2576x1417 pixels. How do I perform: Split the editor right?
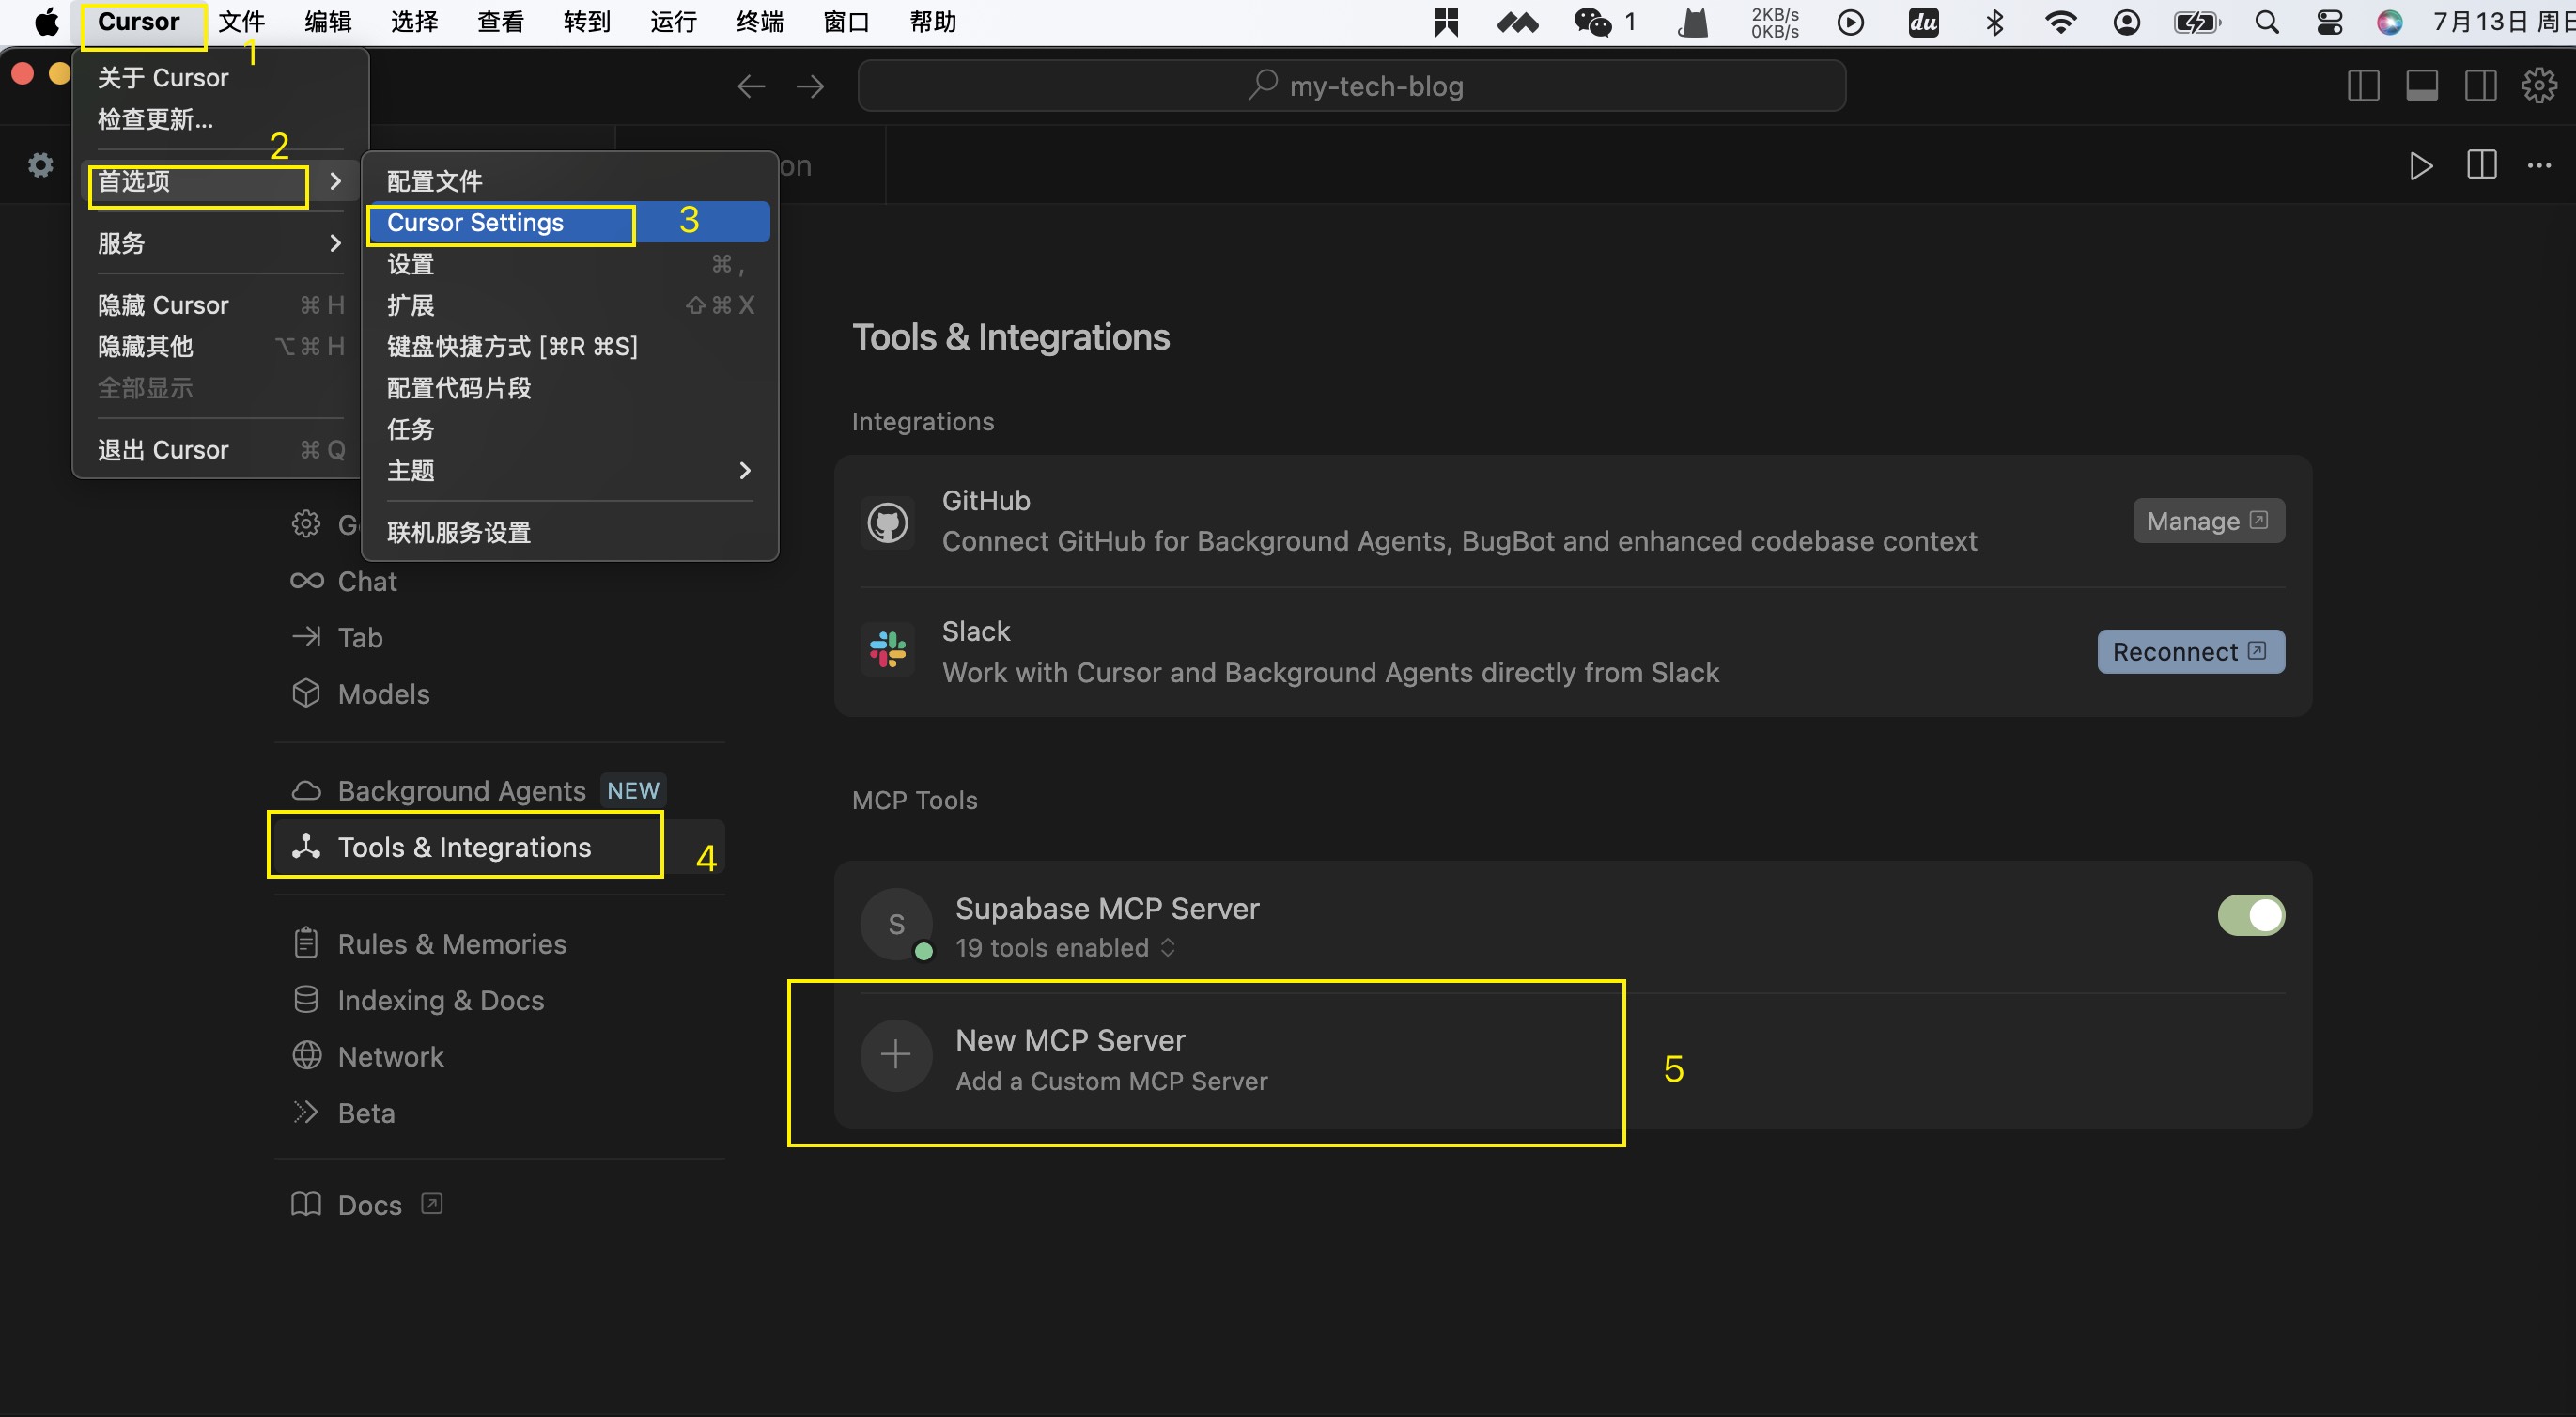(2481, 165)
